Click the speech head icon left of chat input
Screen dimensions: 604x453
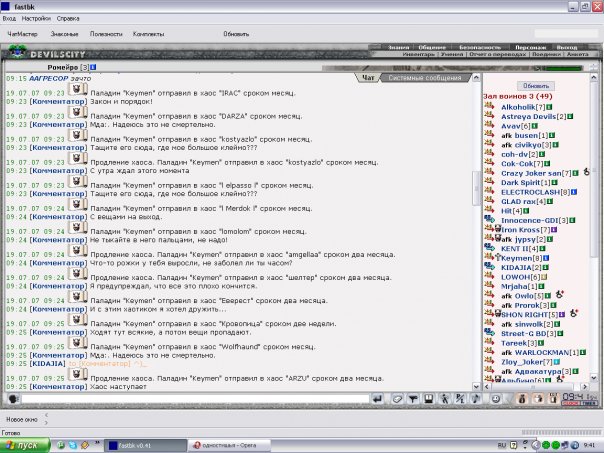13,399
